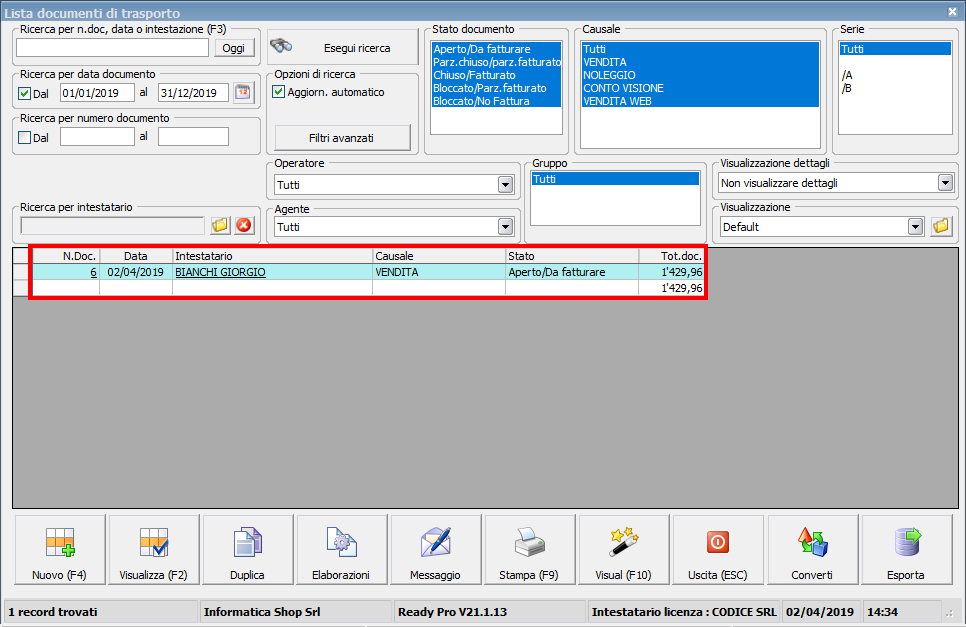Click the Uscita (ESC) exit icon
Screen dimensions: 966x627
pyautogui.click(x=718, y=543)
